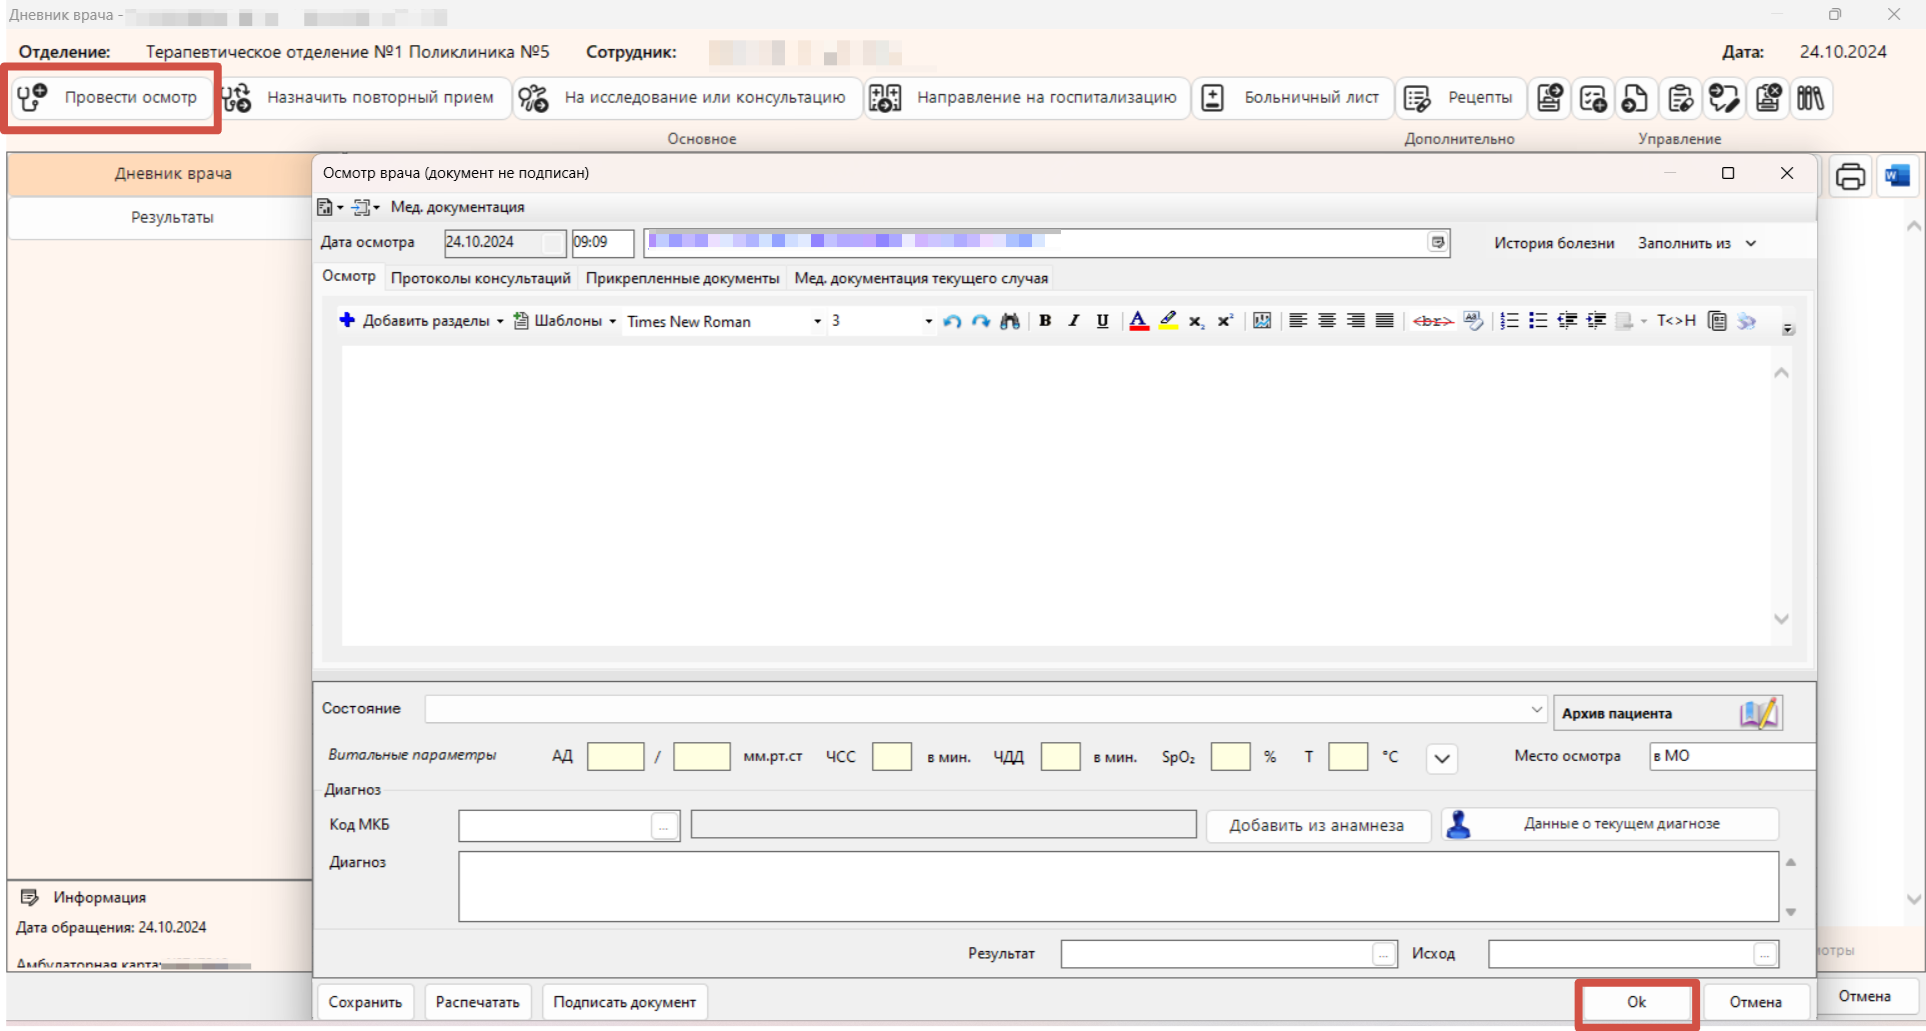Open the Мед. документация menu
Screen dimensions: 1926x1031
457,207
